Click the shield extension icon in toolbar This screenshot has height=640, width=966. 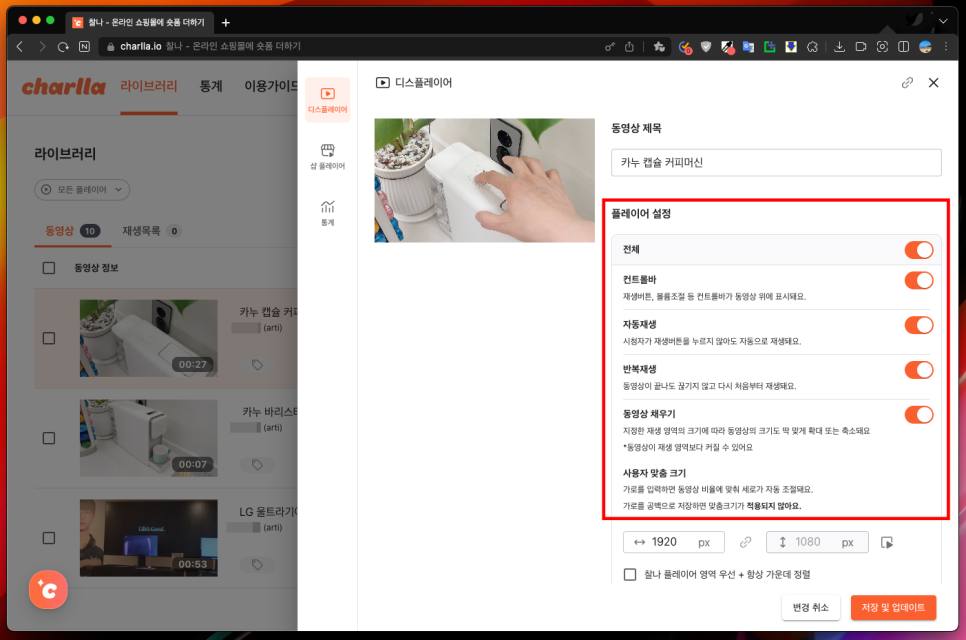(x=706, y=47)
